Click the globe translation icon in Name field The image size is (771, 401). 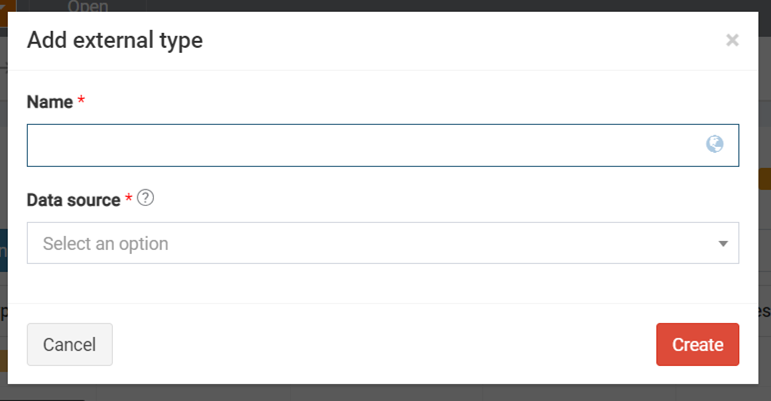click(x=714, y=144)
